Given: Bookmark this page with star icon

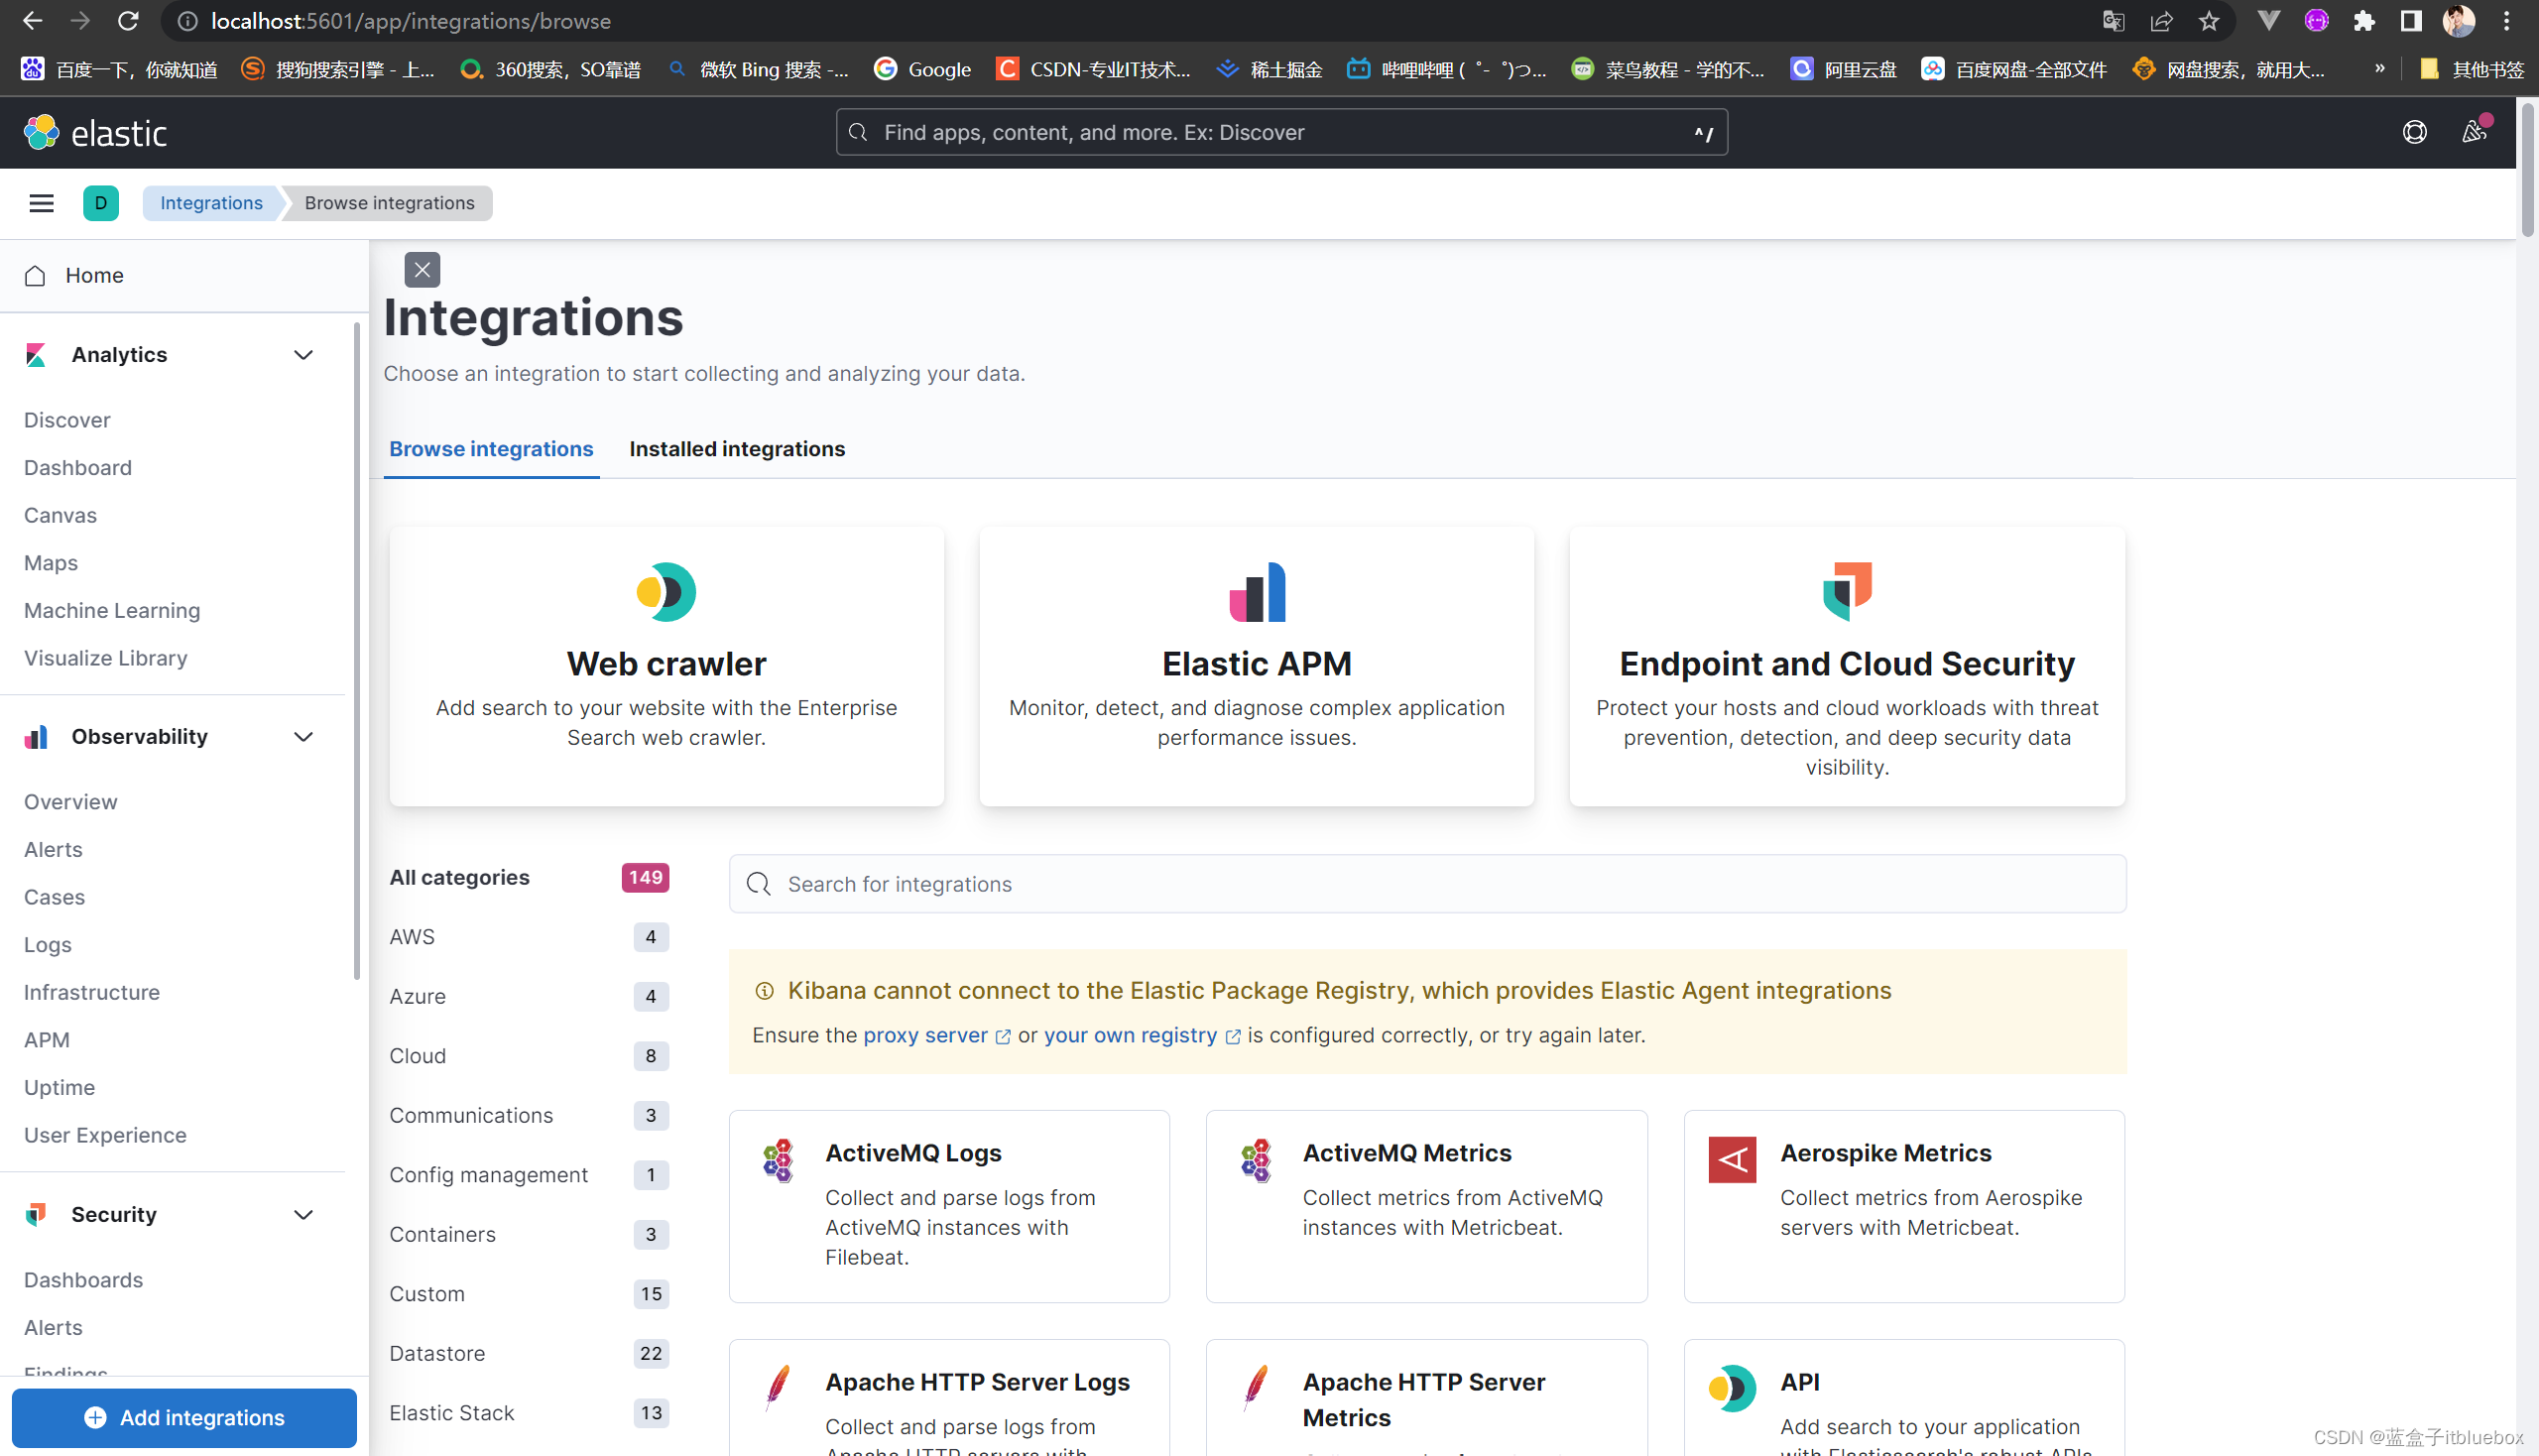Looking at the screenshot, I should 2209,21.
